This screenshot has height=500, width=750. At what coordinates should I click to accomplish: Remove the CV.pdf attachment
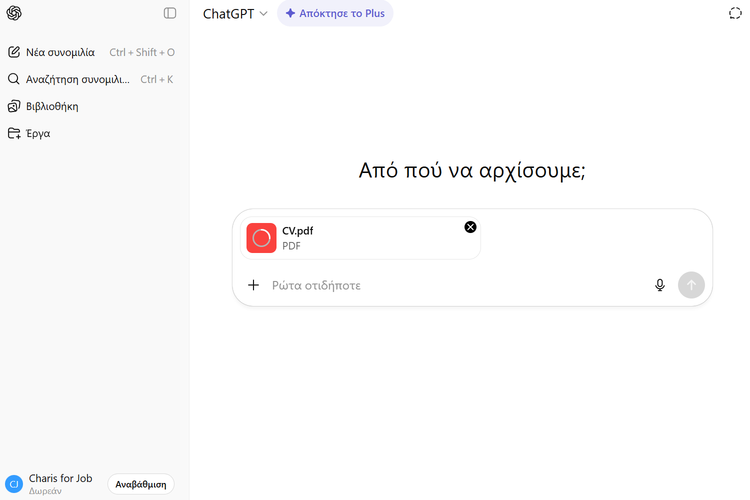click(x=470, y=227)
